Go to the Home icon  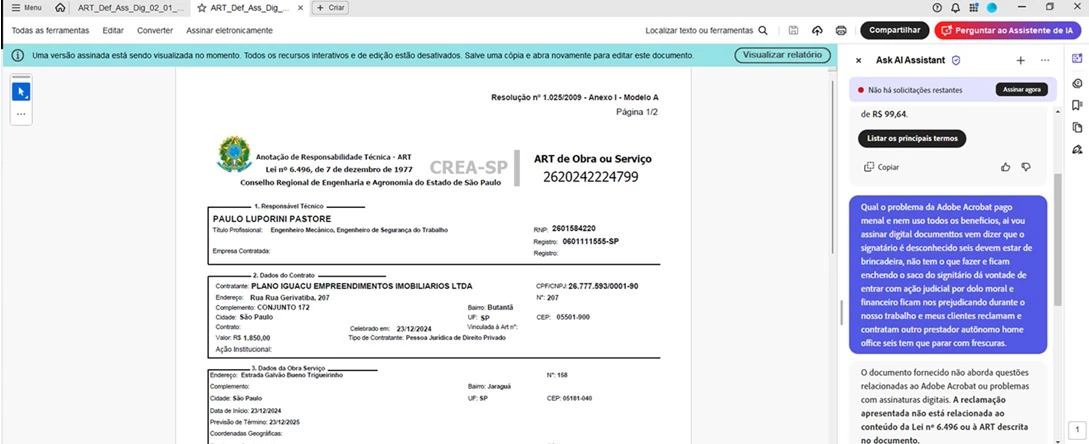point(60,8)
